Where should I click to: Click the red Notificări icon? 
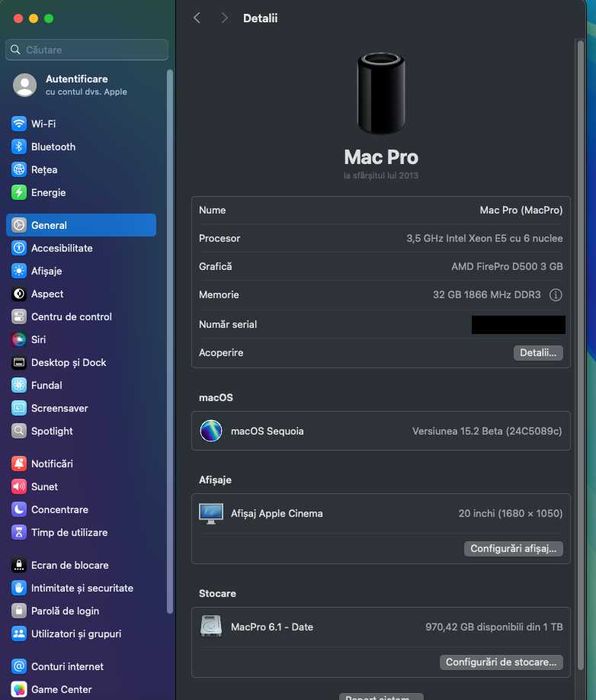19,463
